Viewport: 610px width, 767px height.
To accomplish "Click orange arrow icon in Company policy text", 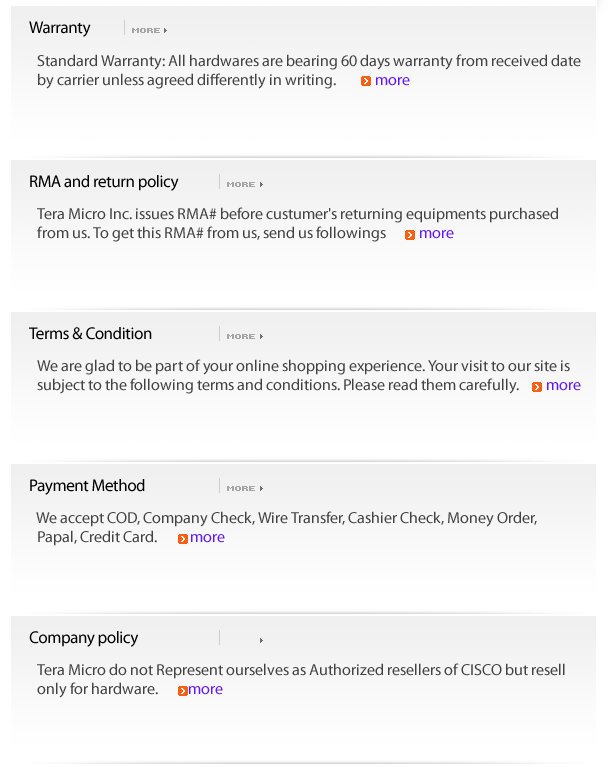I will [x=183, y=690].
